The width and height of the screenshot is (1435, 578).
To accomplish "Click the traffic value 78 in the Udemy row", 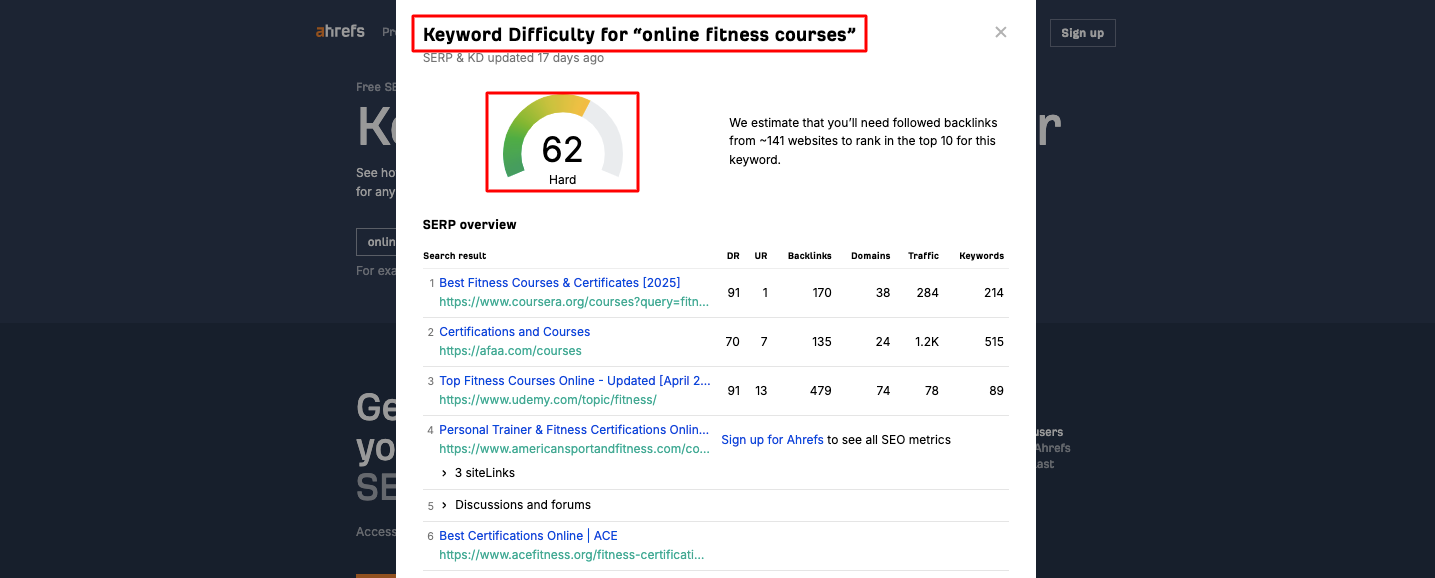I will pos(932,391).
